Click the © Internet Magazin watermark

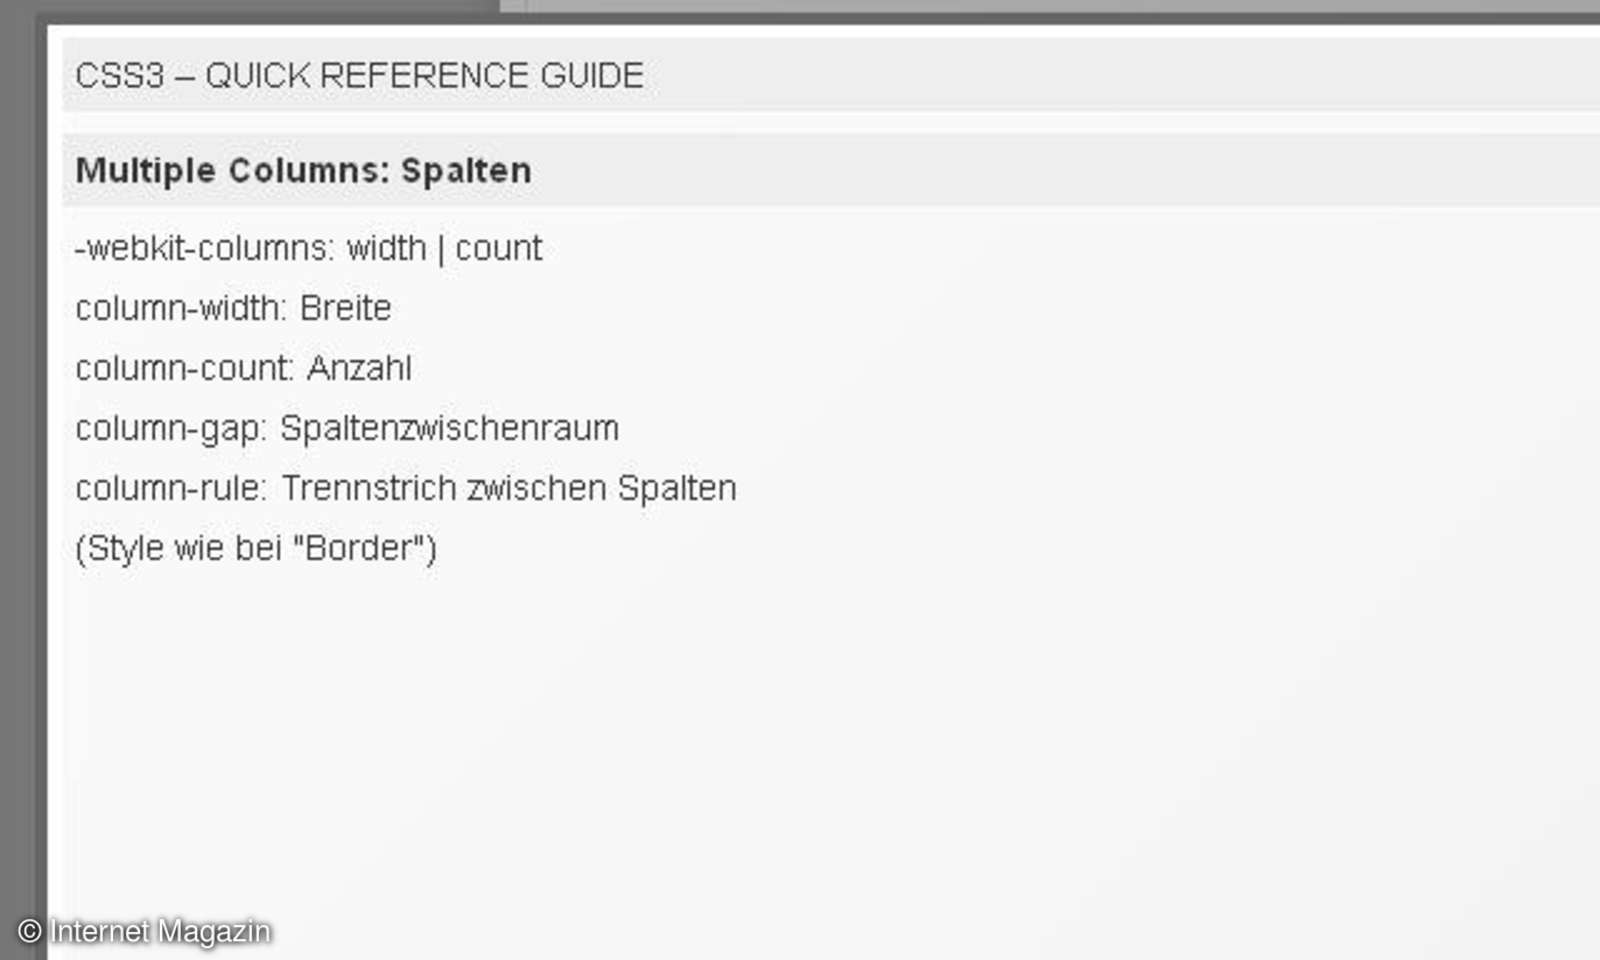[145, 931]
